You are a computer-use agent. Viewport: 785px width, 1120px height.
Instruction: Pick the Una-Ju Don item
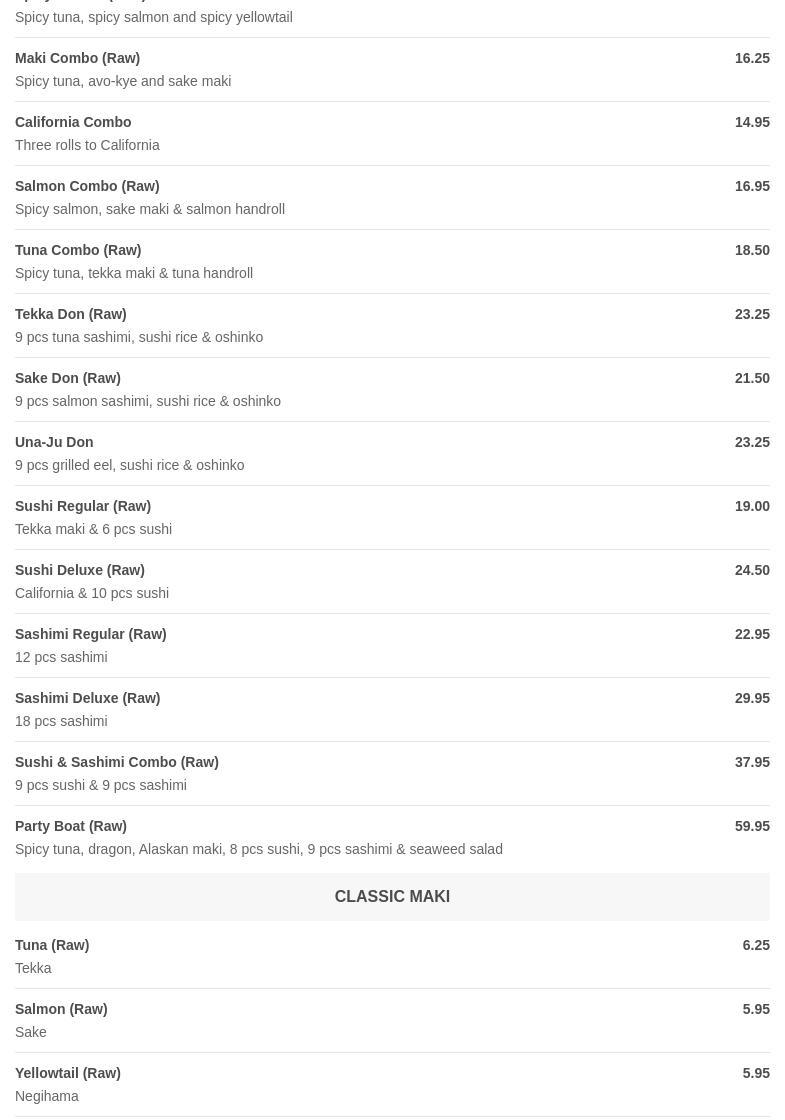[392, 454]
